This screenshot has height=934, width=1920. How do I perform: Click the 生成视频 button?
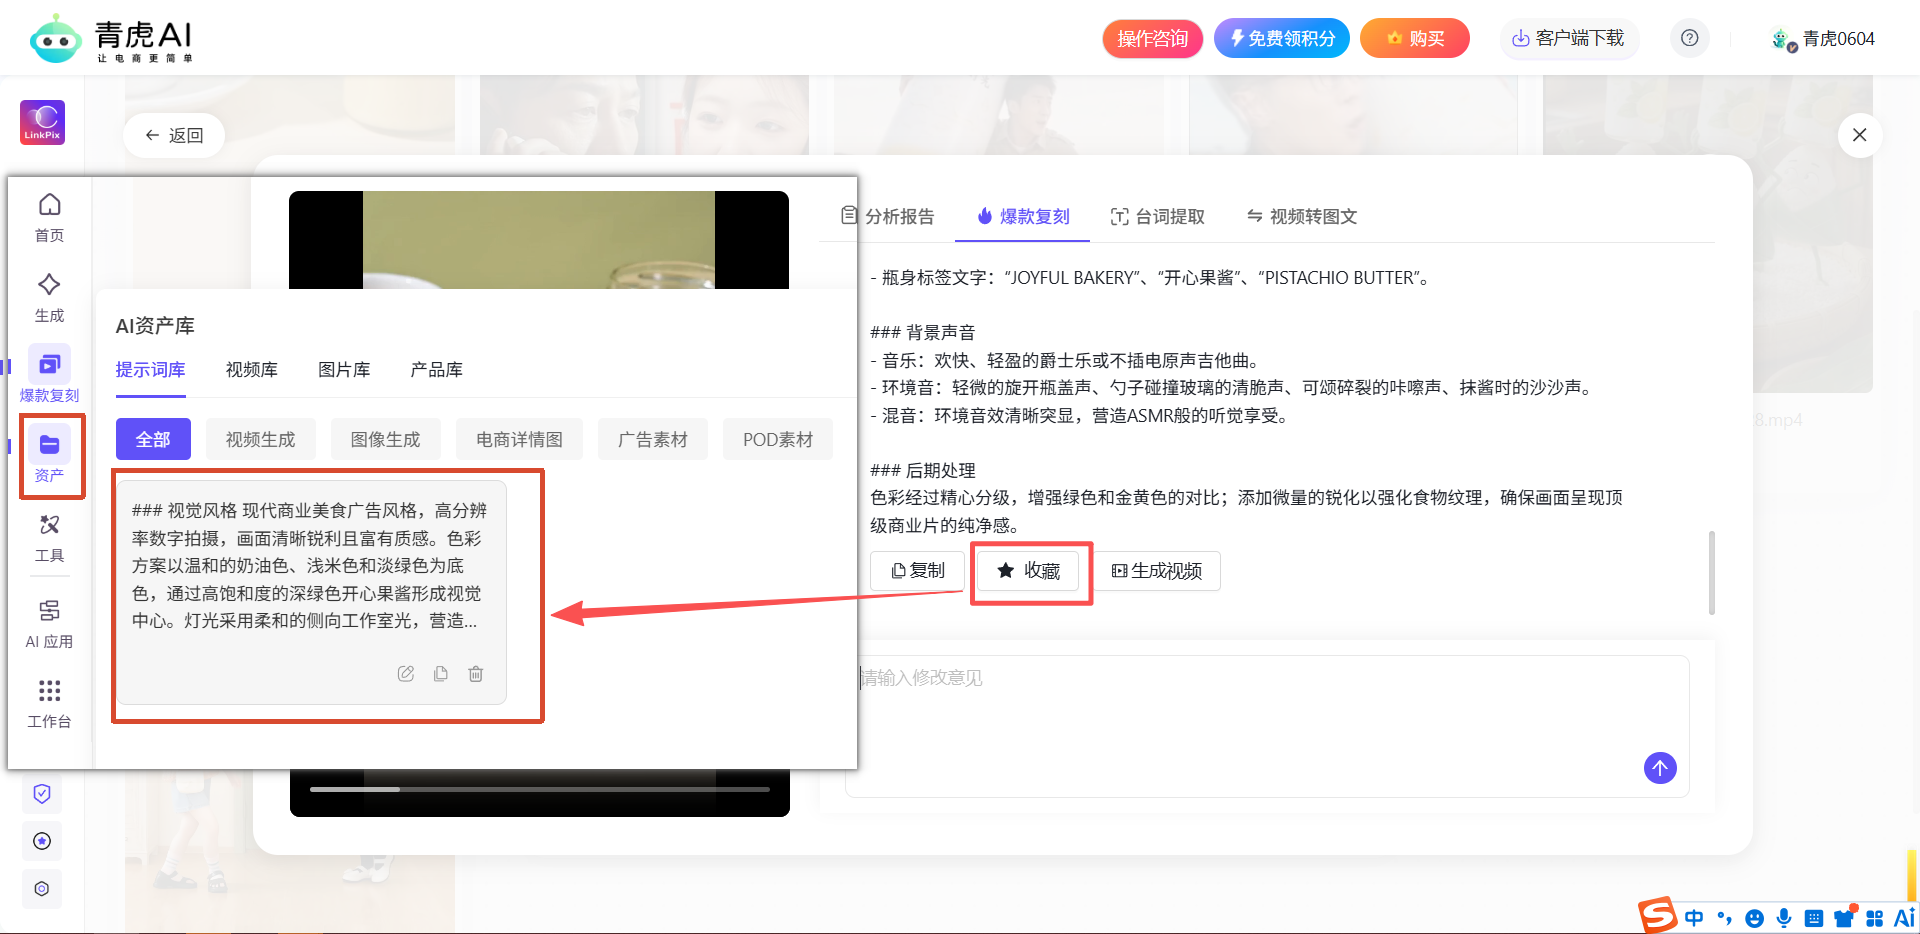1157,571
